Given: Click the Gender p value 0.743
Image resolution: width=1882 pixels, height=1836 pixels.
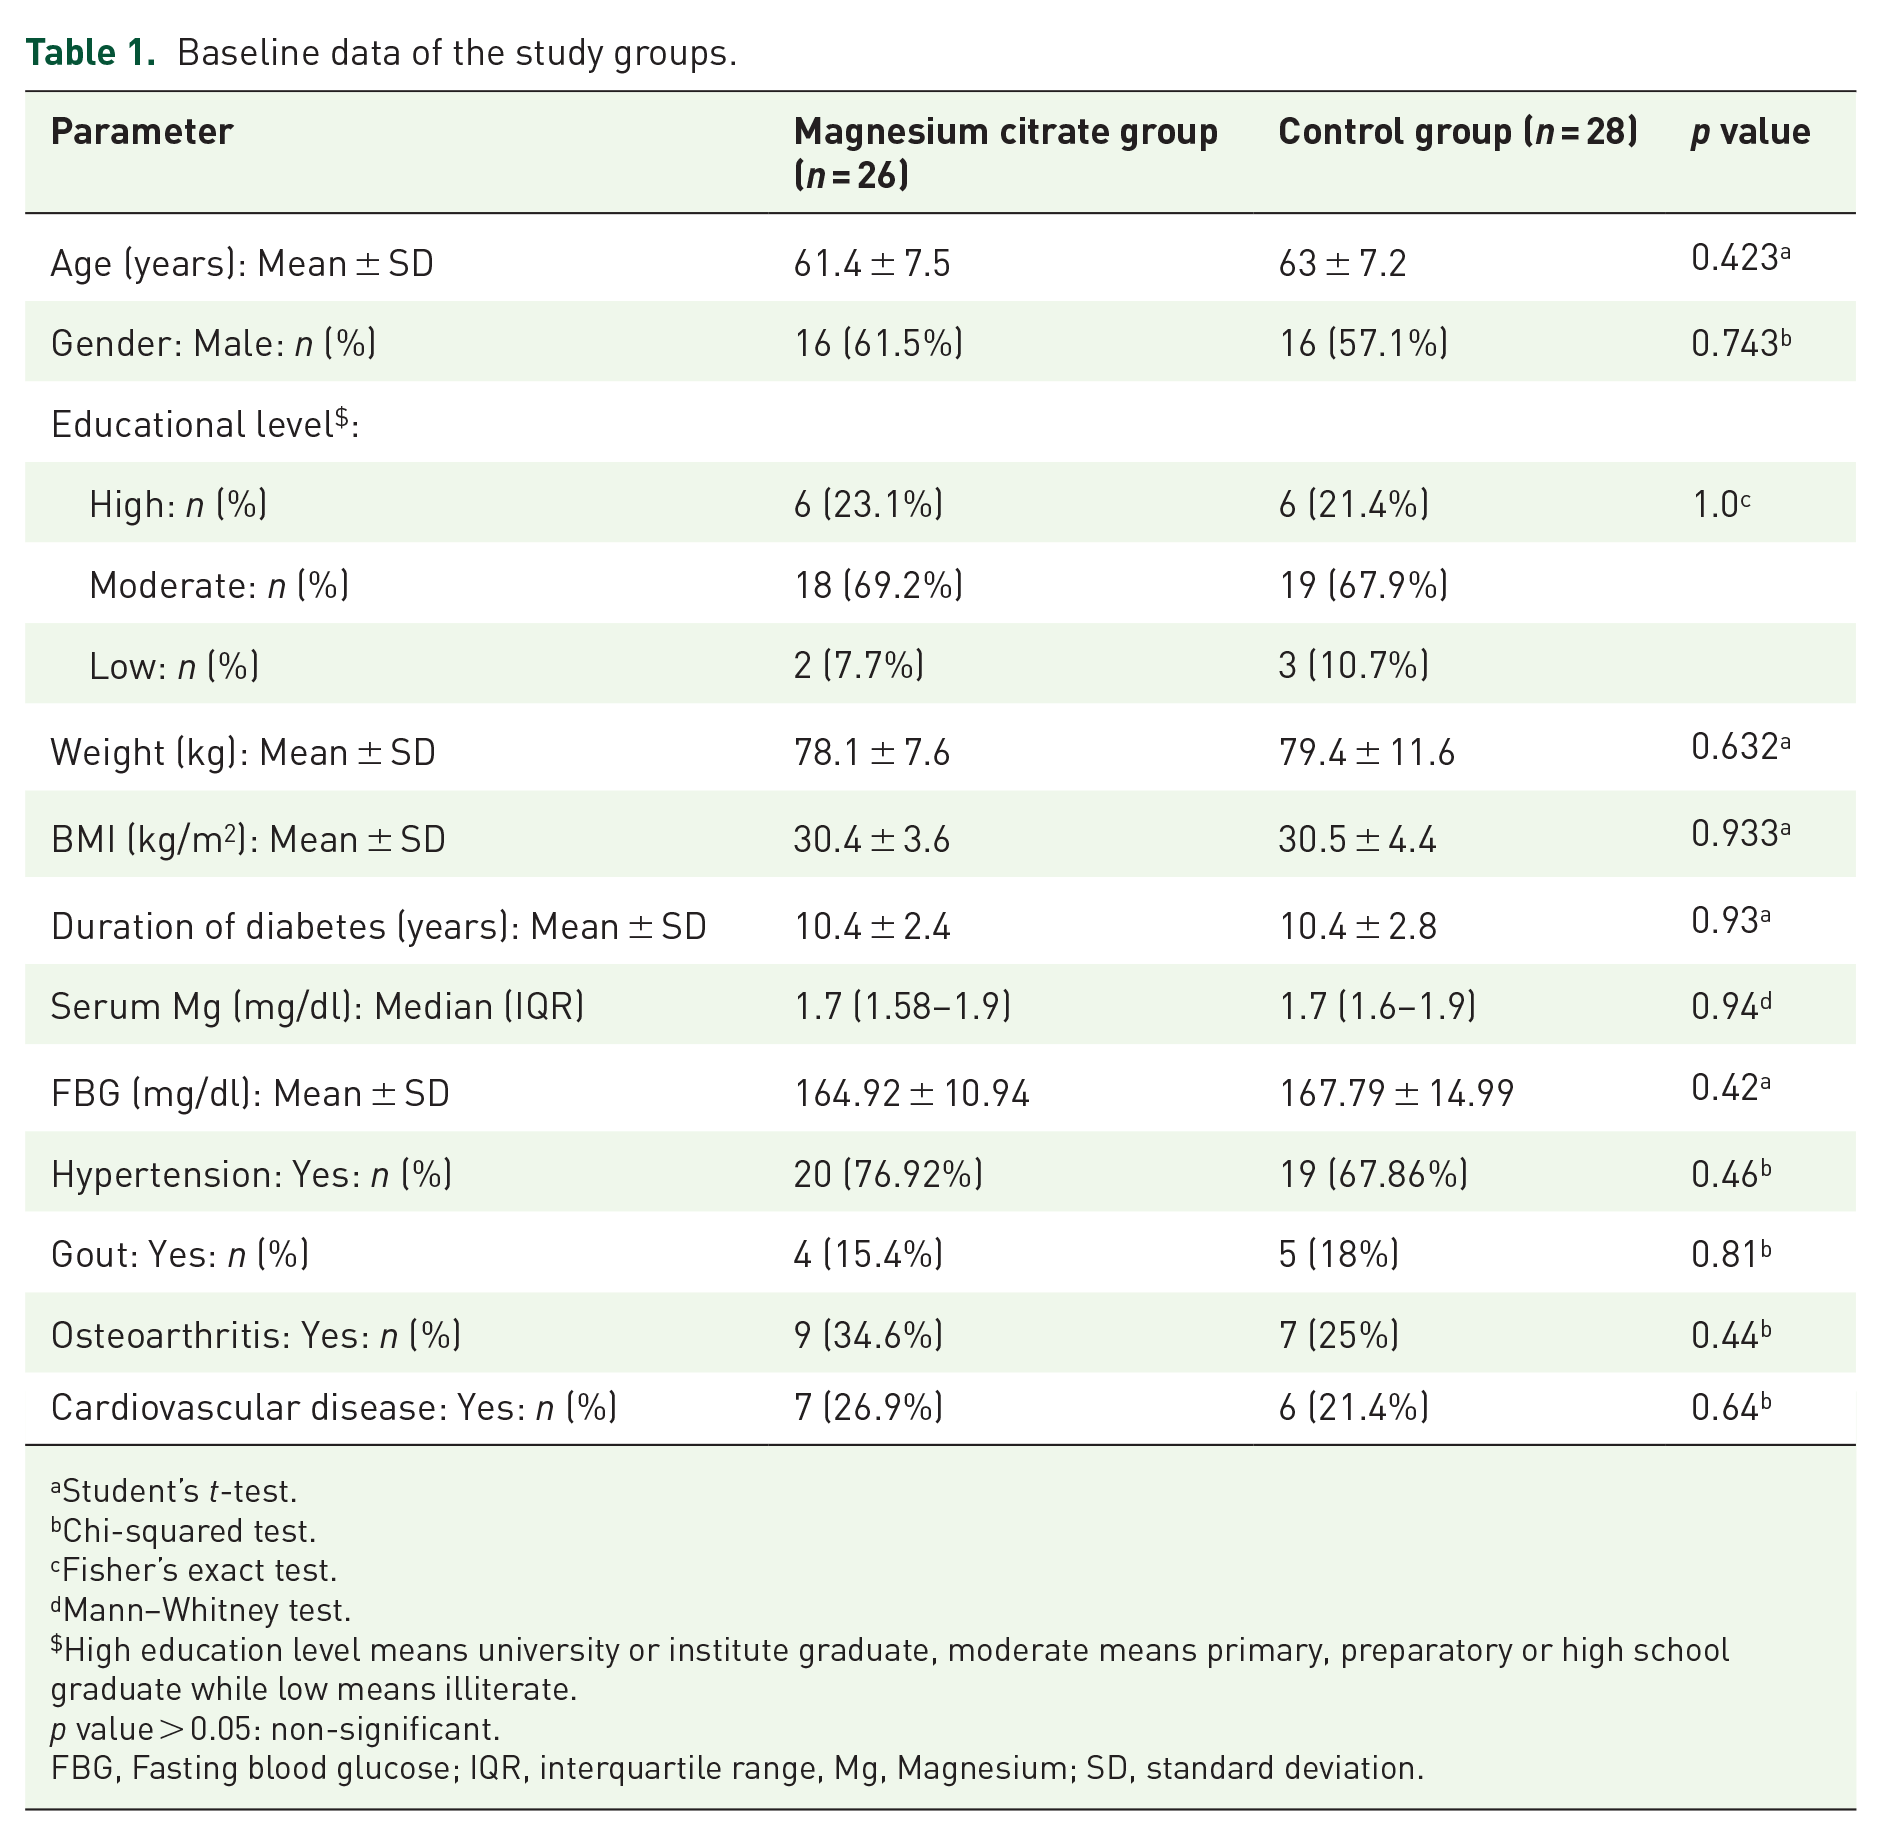Looking at the screenshot, I should point(1741,343).
